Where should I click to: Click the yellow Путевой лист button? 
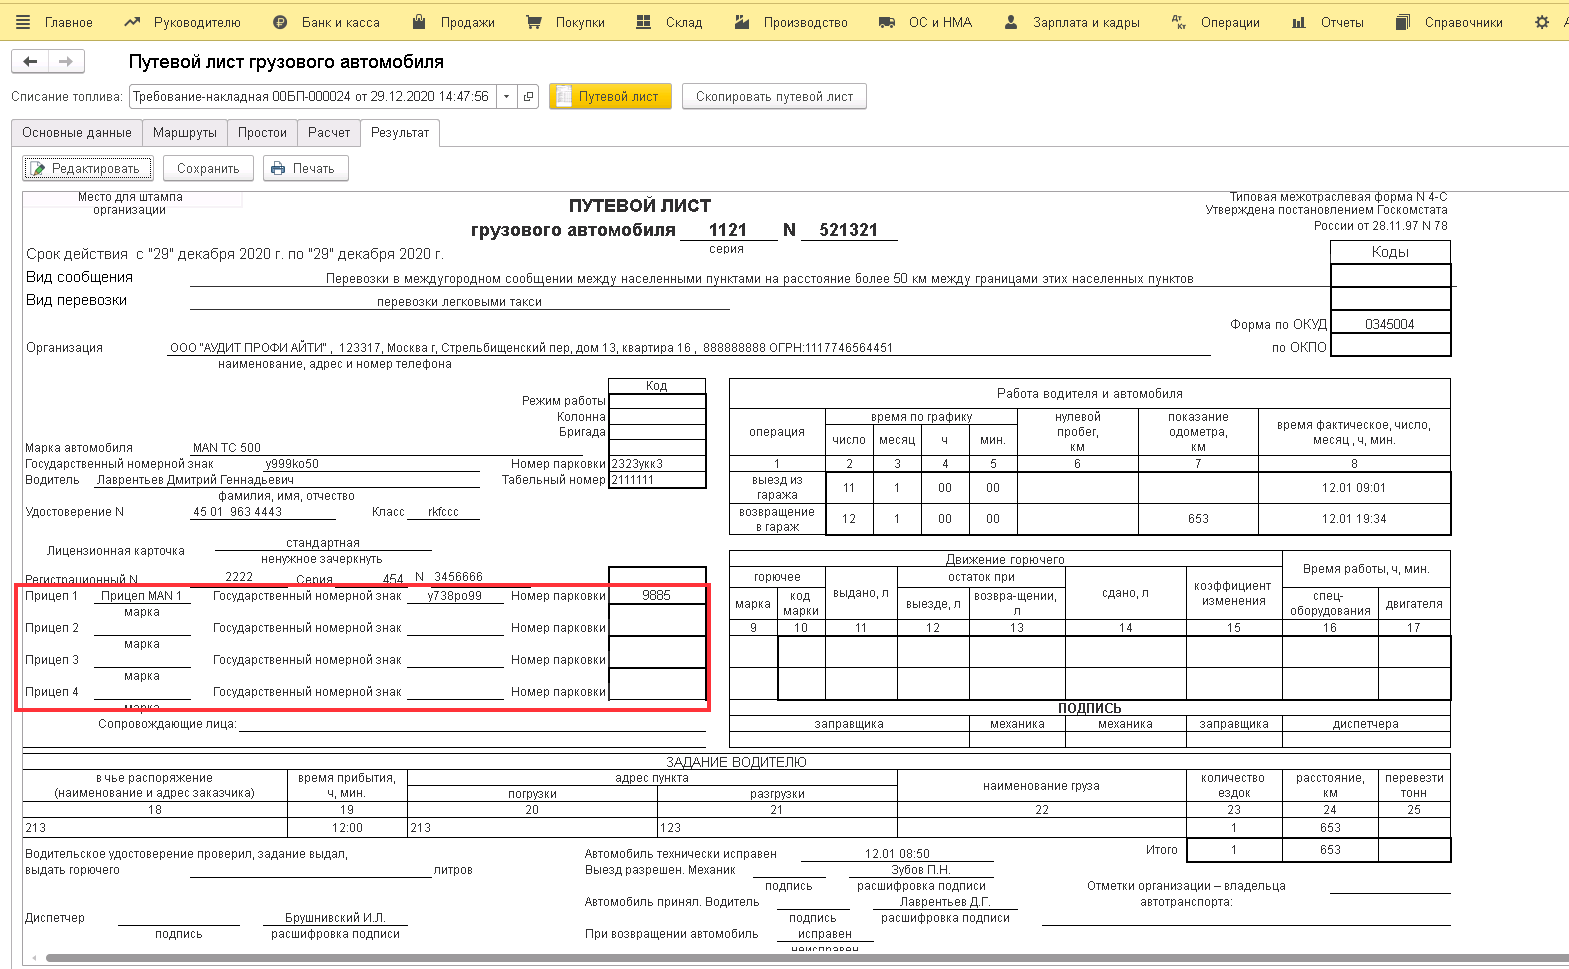[610, 97]
